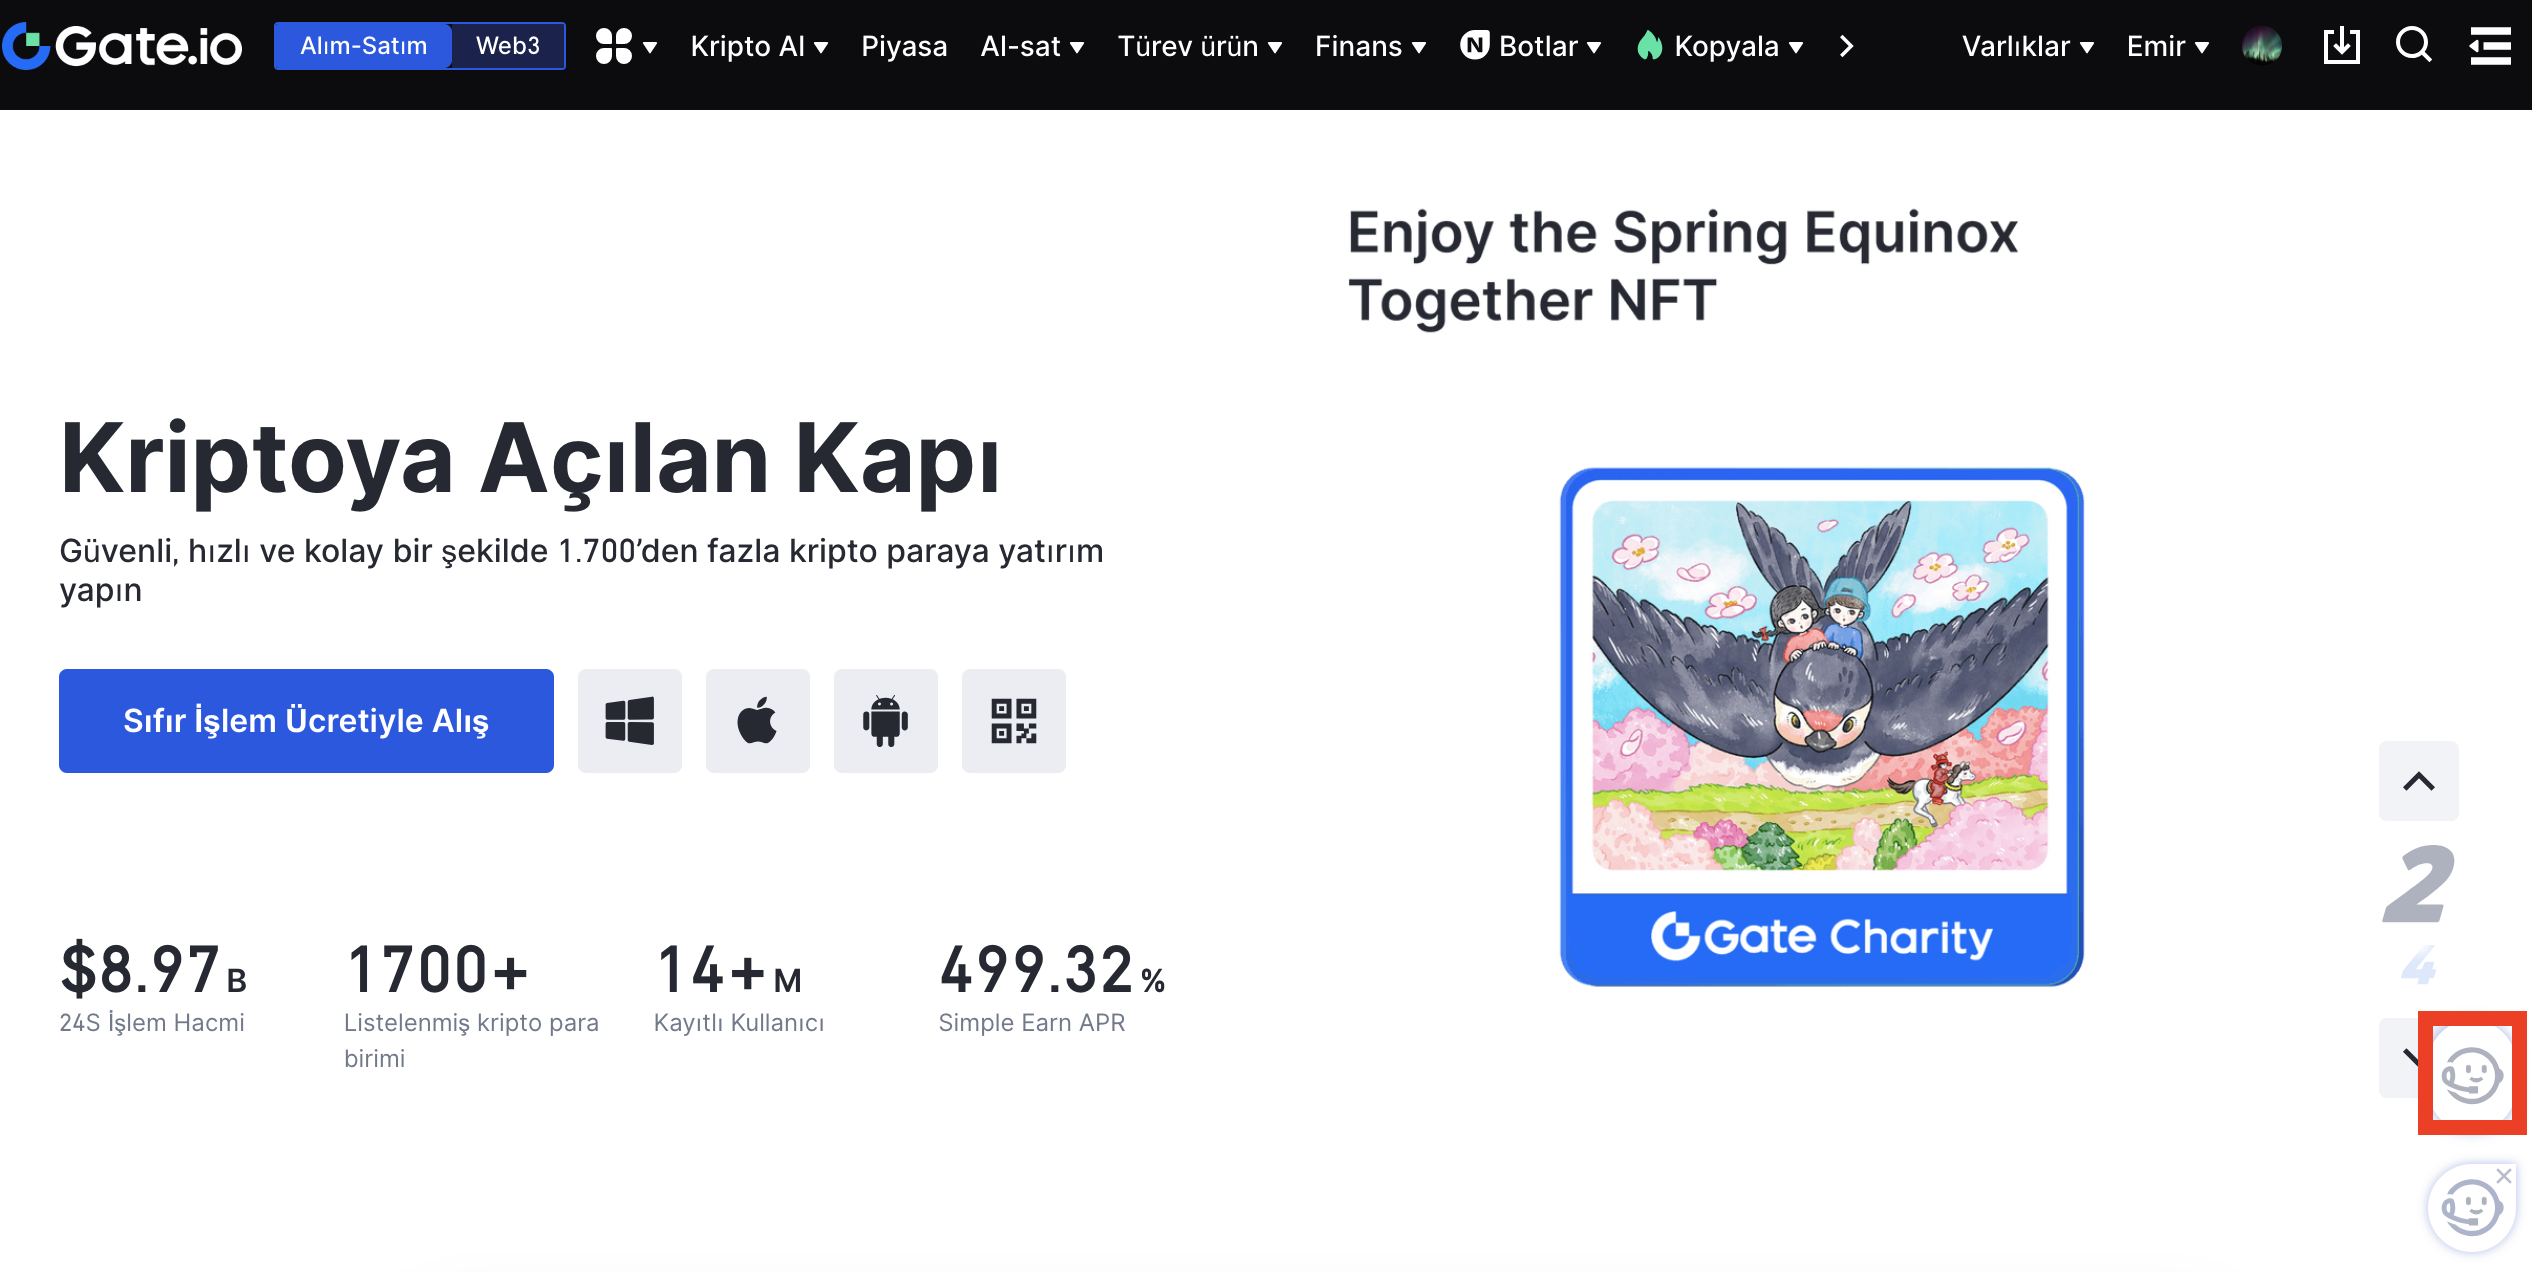Go to previous banner slide with up arrow
Image resolution: width=2532 pixels, height=1272 pixels.
2418,781
